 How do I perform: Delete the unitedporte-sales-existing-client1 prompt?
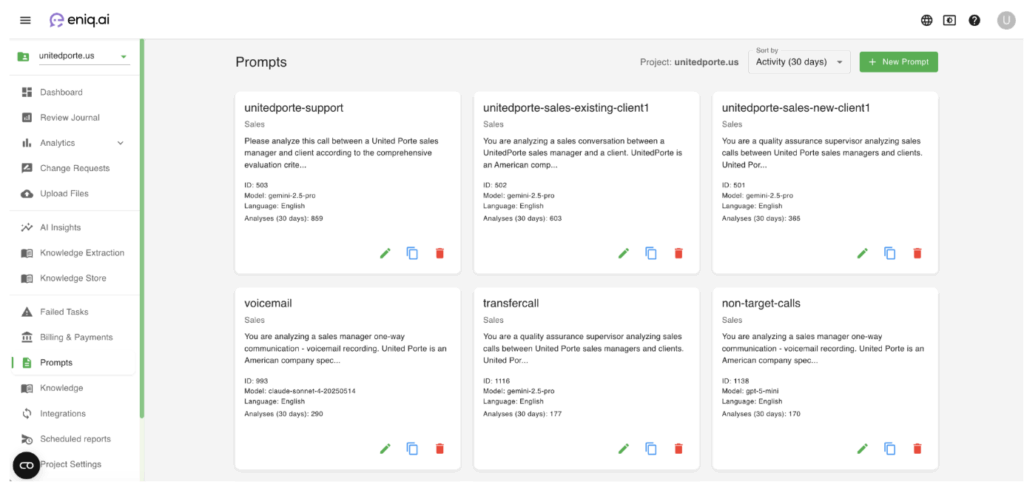[679, 253]
